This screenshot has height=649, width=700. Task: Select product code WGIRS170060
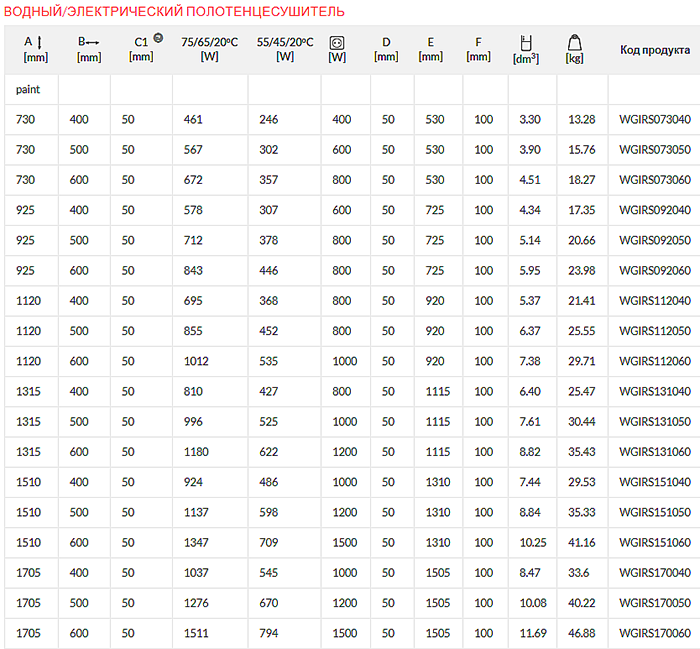[655, 633]
